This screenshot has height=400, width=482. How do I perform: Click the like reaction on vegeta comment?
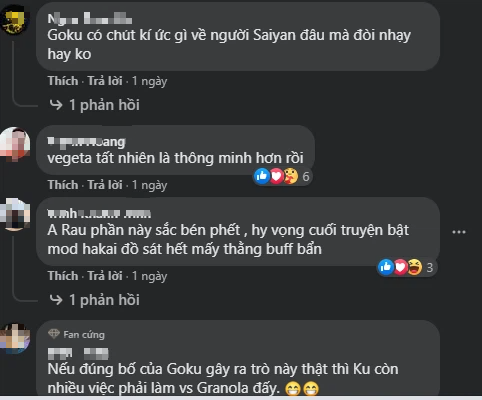coord(262,176)
